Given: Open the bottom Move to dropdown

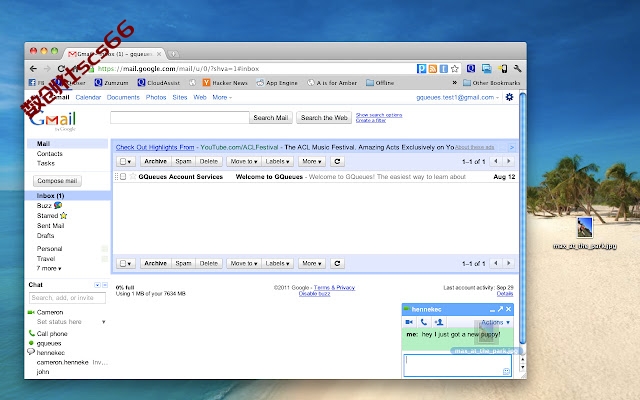Looking at the screenshot, I should [244, 263].
